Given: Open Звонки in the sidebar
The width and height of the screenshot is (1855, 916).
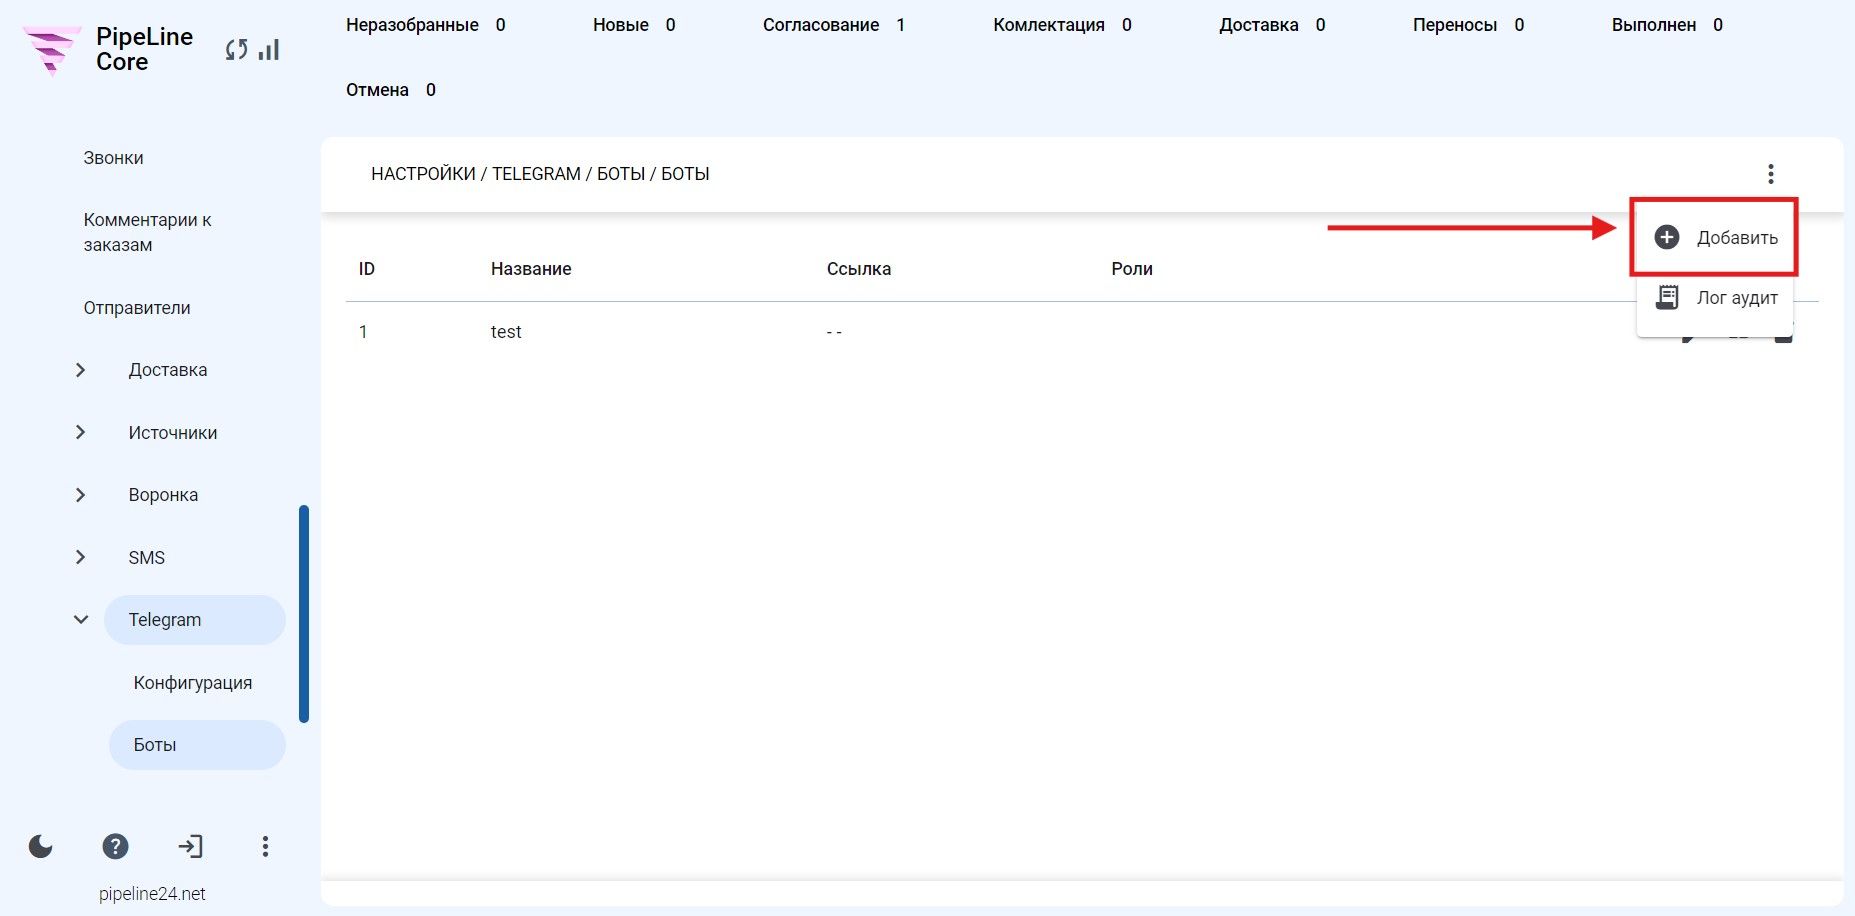Looking at the screenshot, I should pyautogui.click(x=114, y=158).
